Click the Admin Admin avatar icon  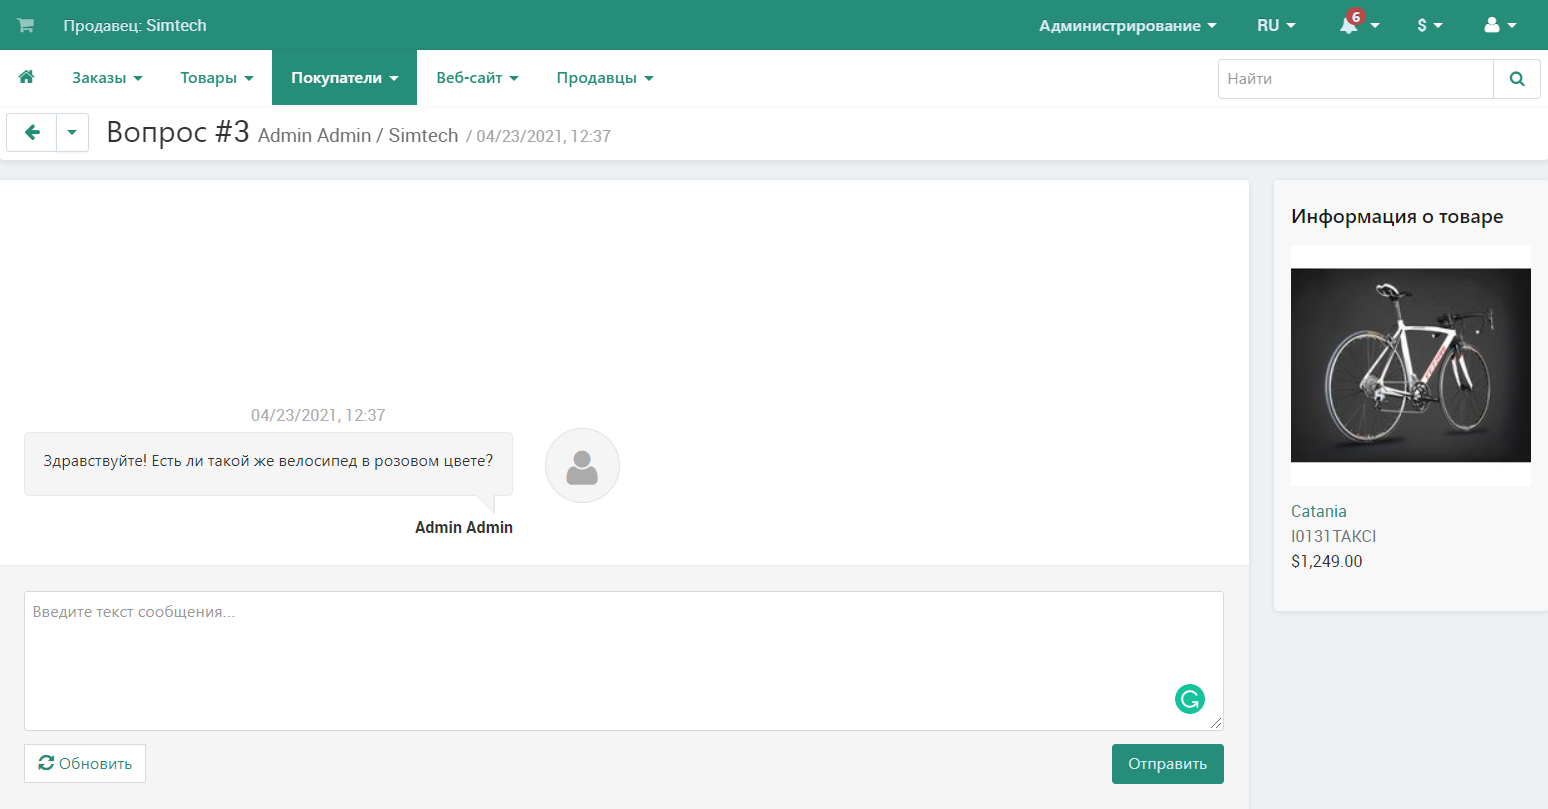tap(582, 466)
